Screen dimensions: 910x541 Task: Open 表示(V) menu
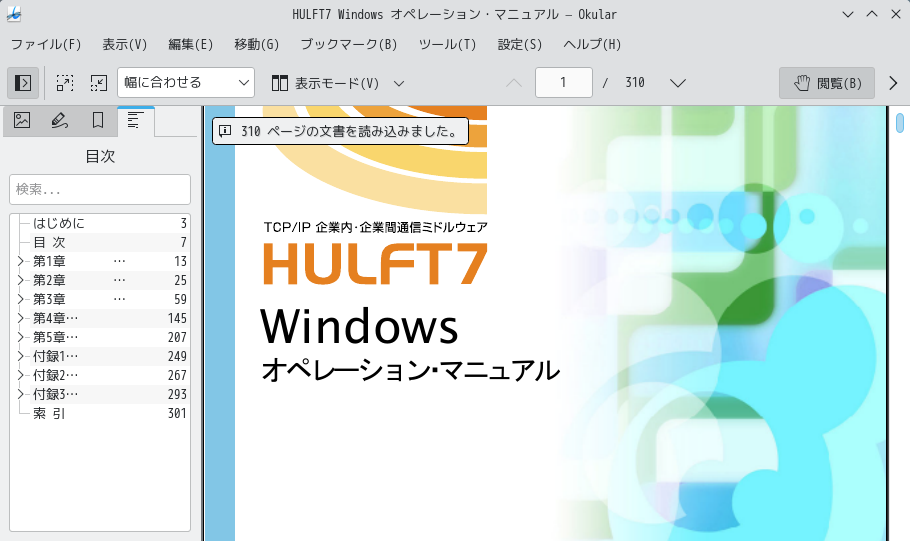point(125,44)
